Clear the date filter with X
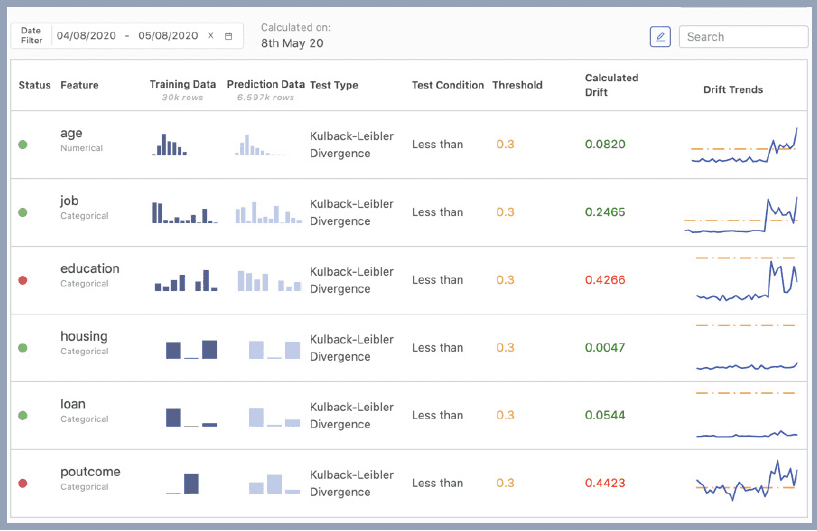 point(211,35)
